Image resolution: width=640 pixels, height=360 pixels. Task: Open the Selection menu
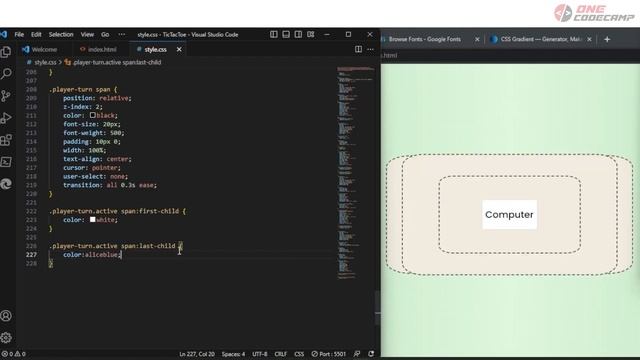(61, 35)
